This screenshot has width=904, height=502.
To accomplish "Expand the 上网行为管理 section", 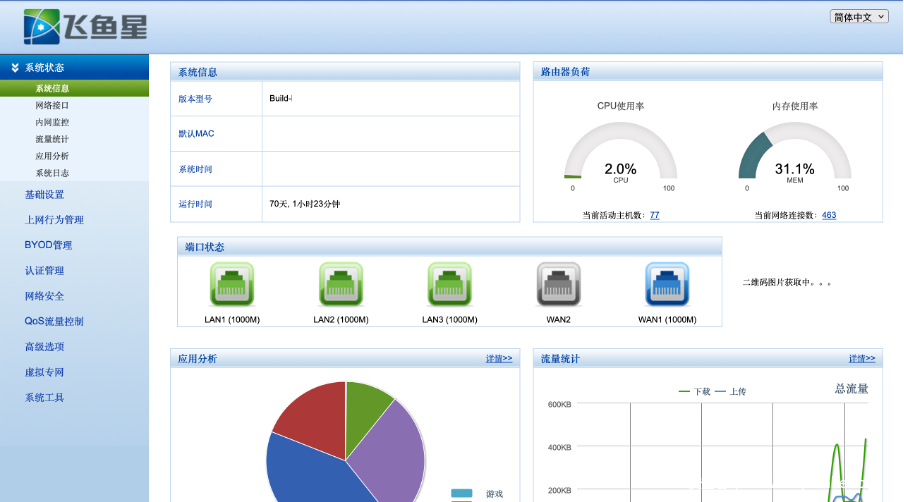I will (x=54, y=220).
